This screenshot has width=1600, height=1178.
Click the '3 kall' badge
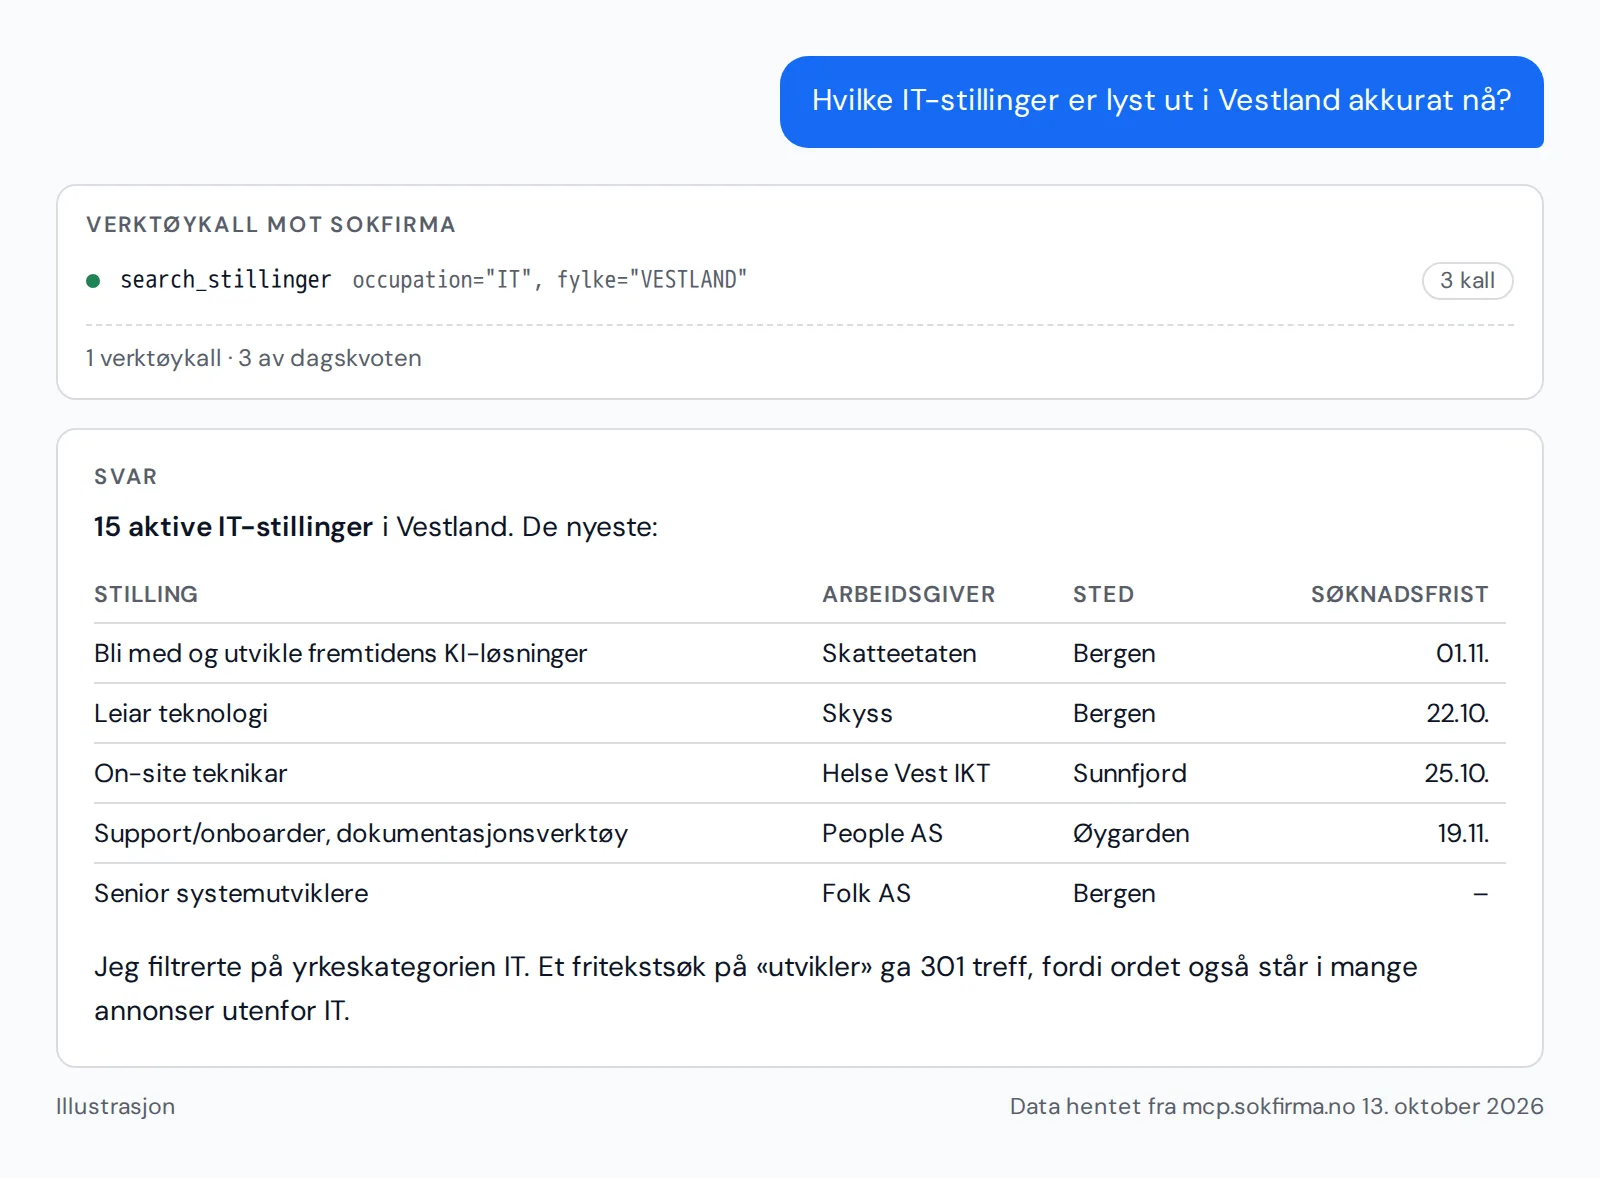tap(1467, 281)
